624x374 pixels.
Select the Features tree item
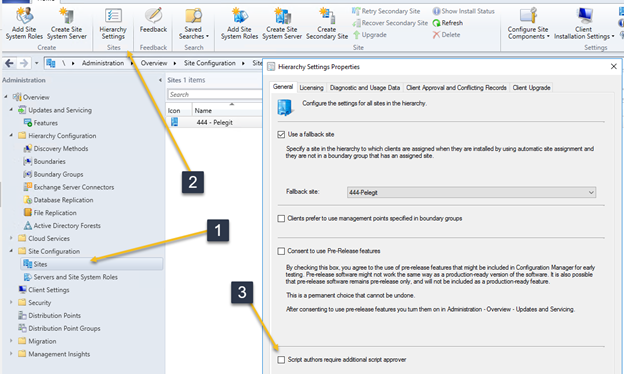click(45, 123)
